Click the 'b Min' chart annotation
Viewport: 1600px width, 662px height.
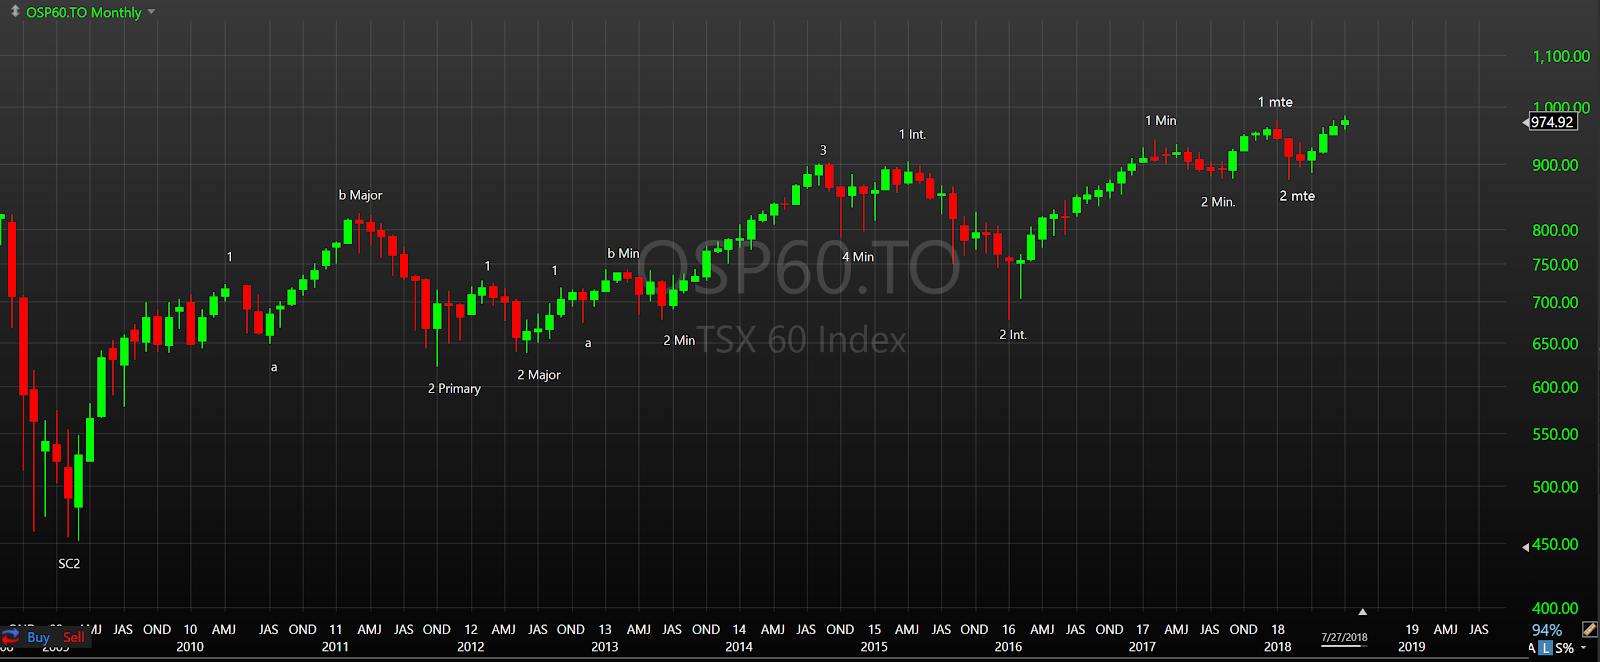[623, 253]
